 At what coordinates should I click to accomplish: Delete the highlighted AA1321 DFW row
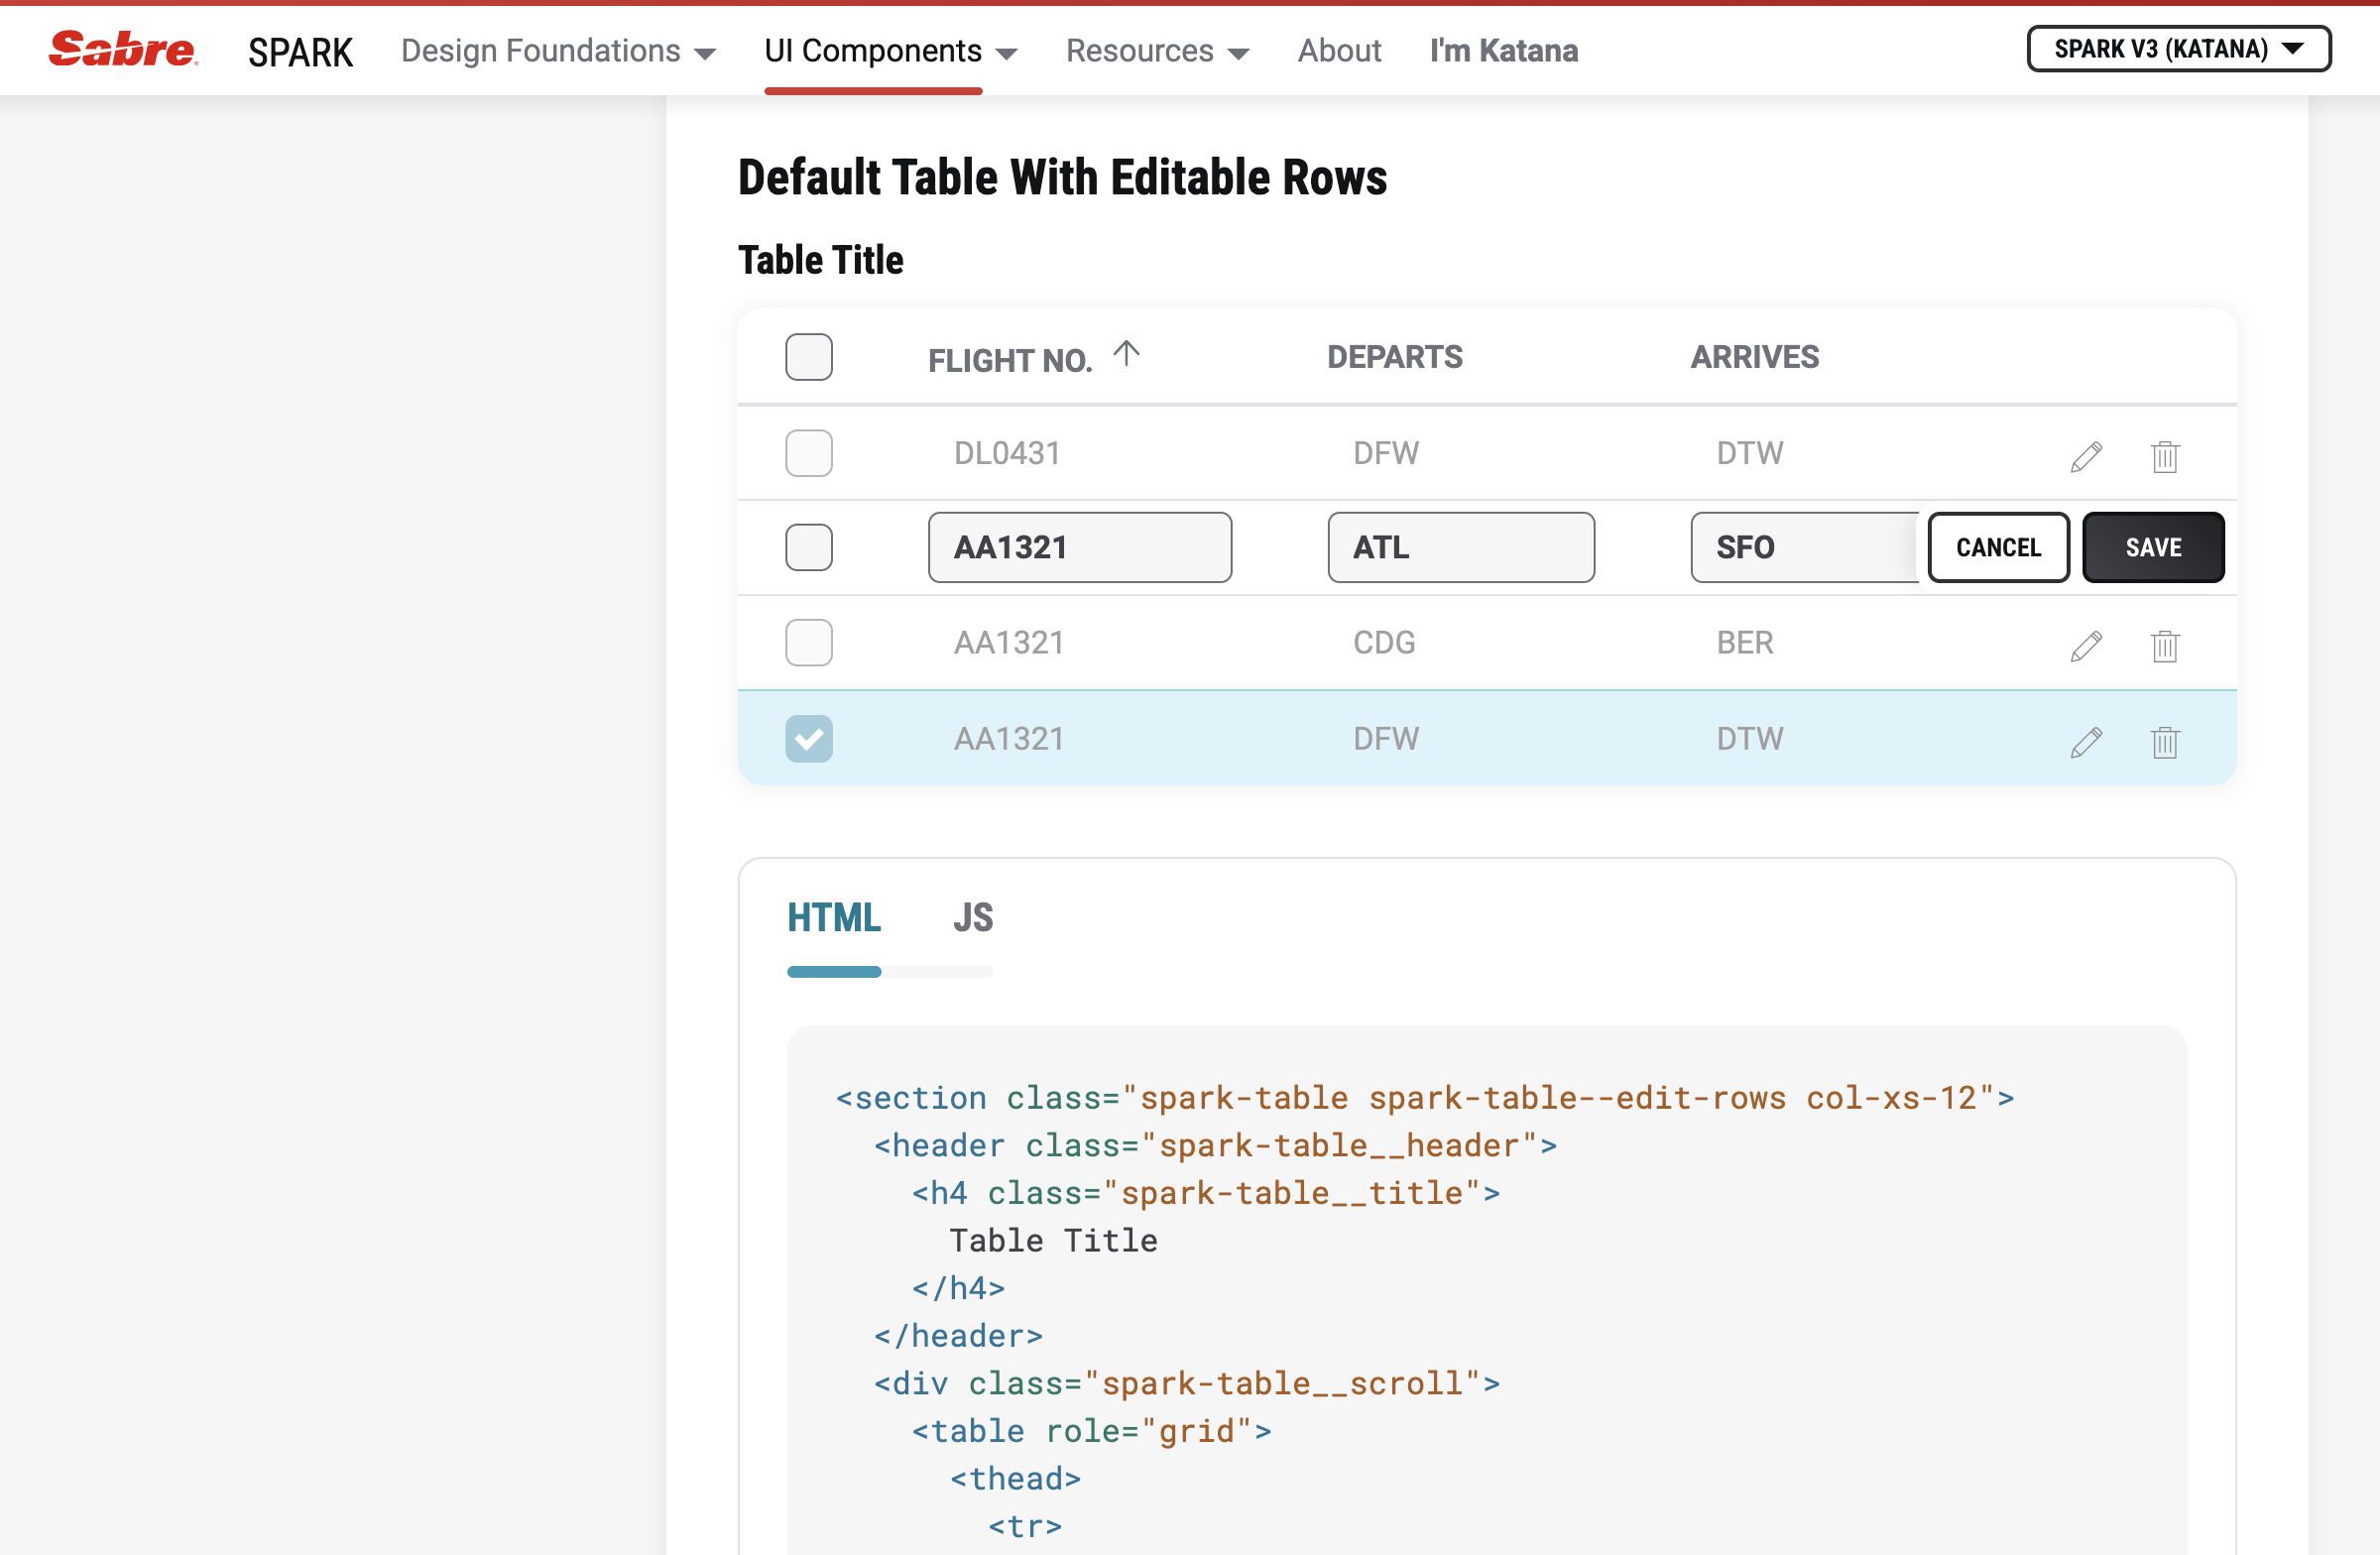(x=2165, y=742)
